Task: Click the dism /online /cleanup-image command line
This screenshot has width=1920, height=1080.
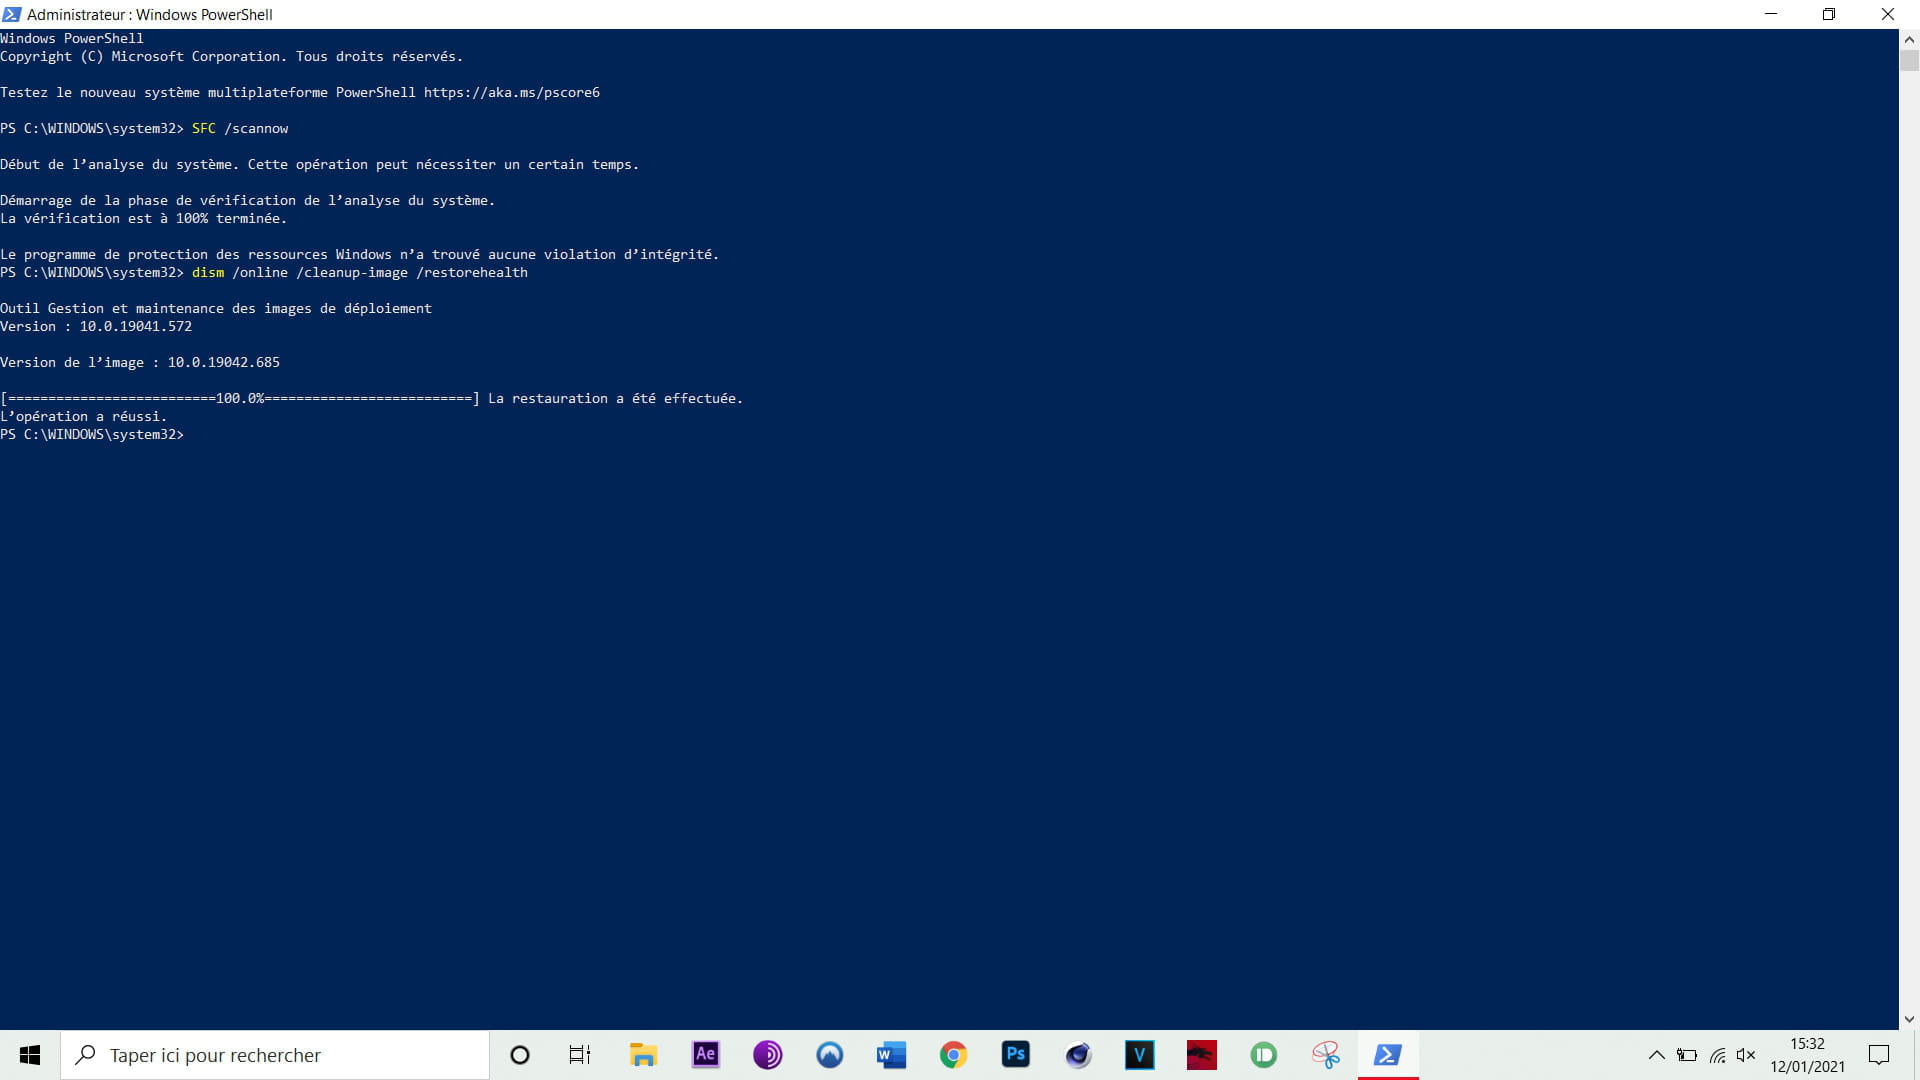Action: (x=264, y=272)
